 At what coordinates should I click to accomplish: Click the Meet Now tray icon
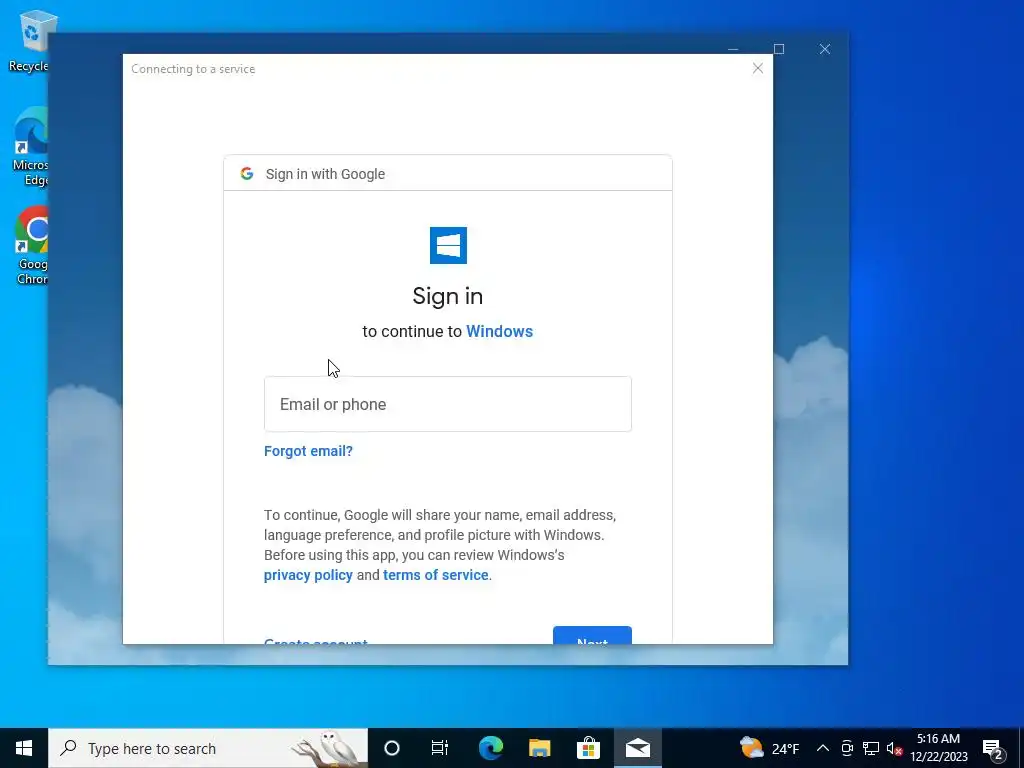click(847, 748)
